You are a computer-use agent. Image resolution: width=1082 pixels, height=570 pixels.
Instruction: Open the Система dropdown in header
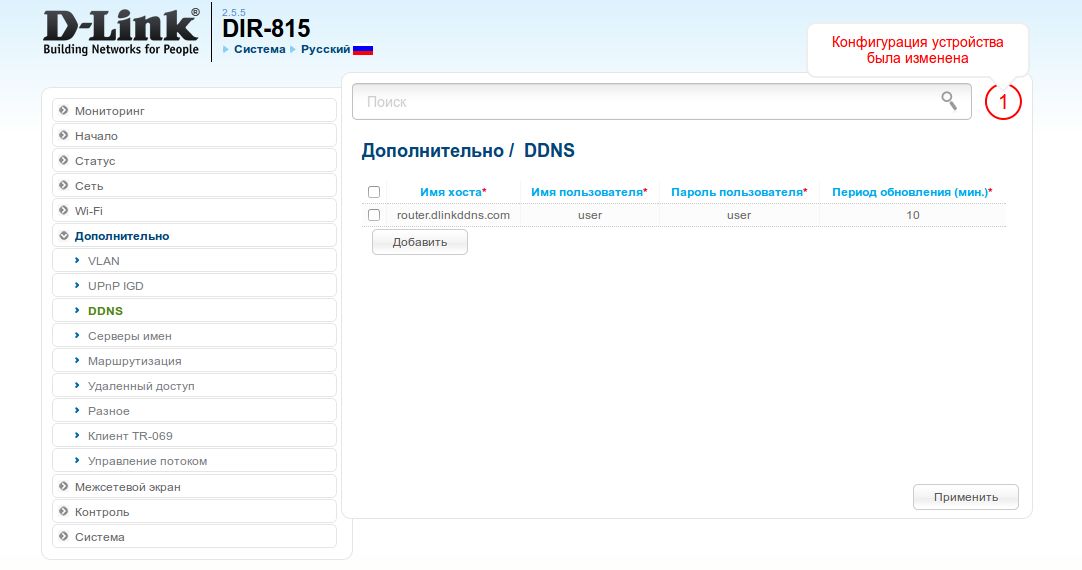coord(259,49)
